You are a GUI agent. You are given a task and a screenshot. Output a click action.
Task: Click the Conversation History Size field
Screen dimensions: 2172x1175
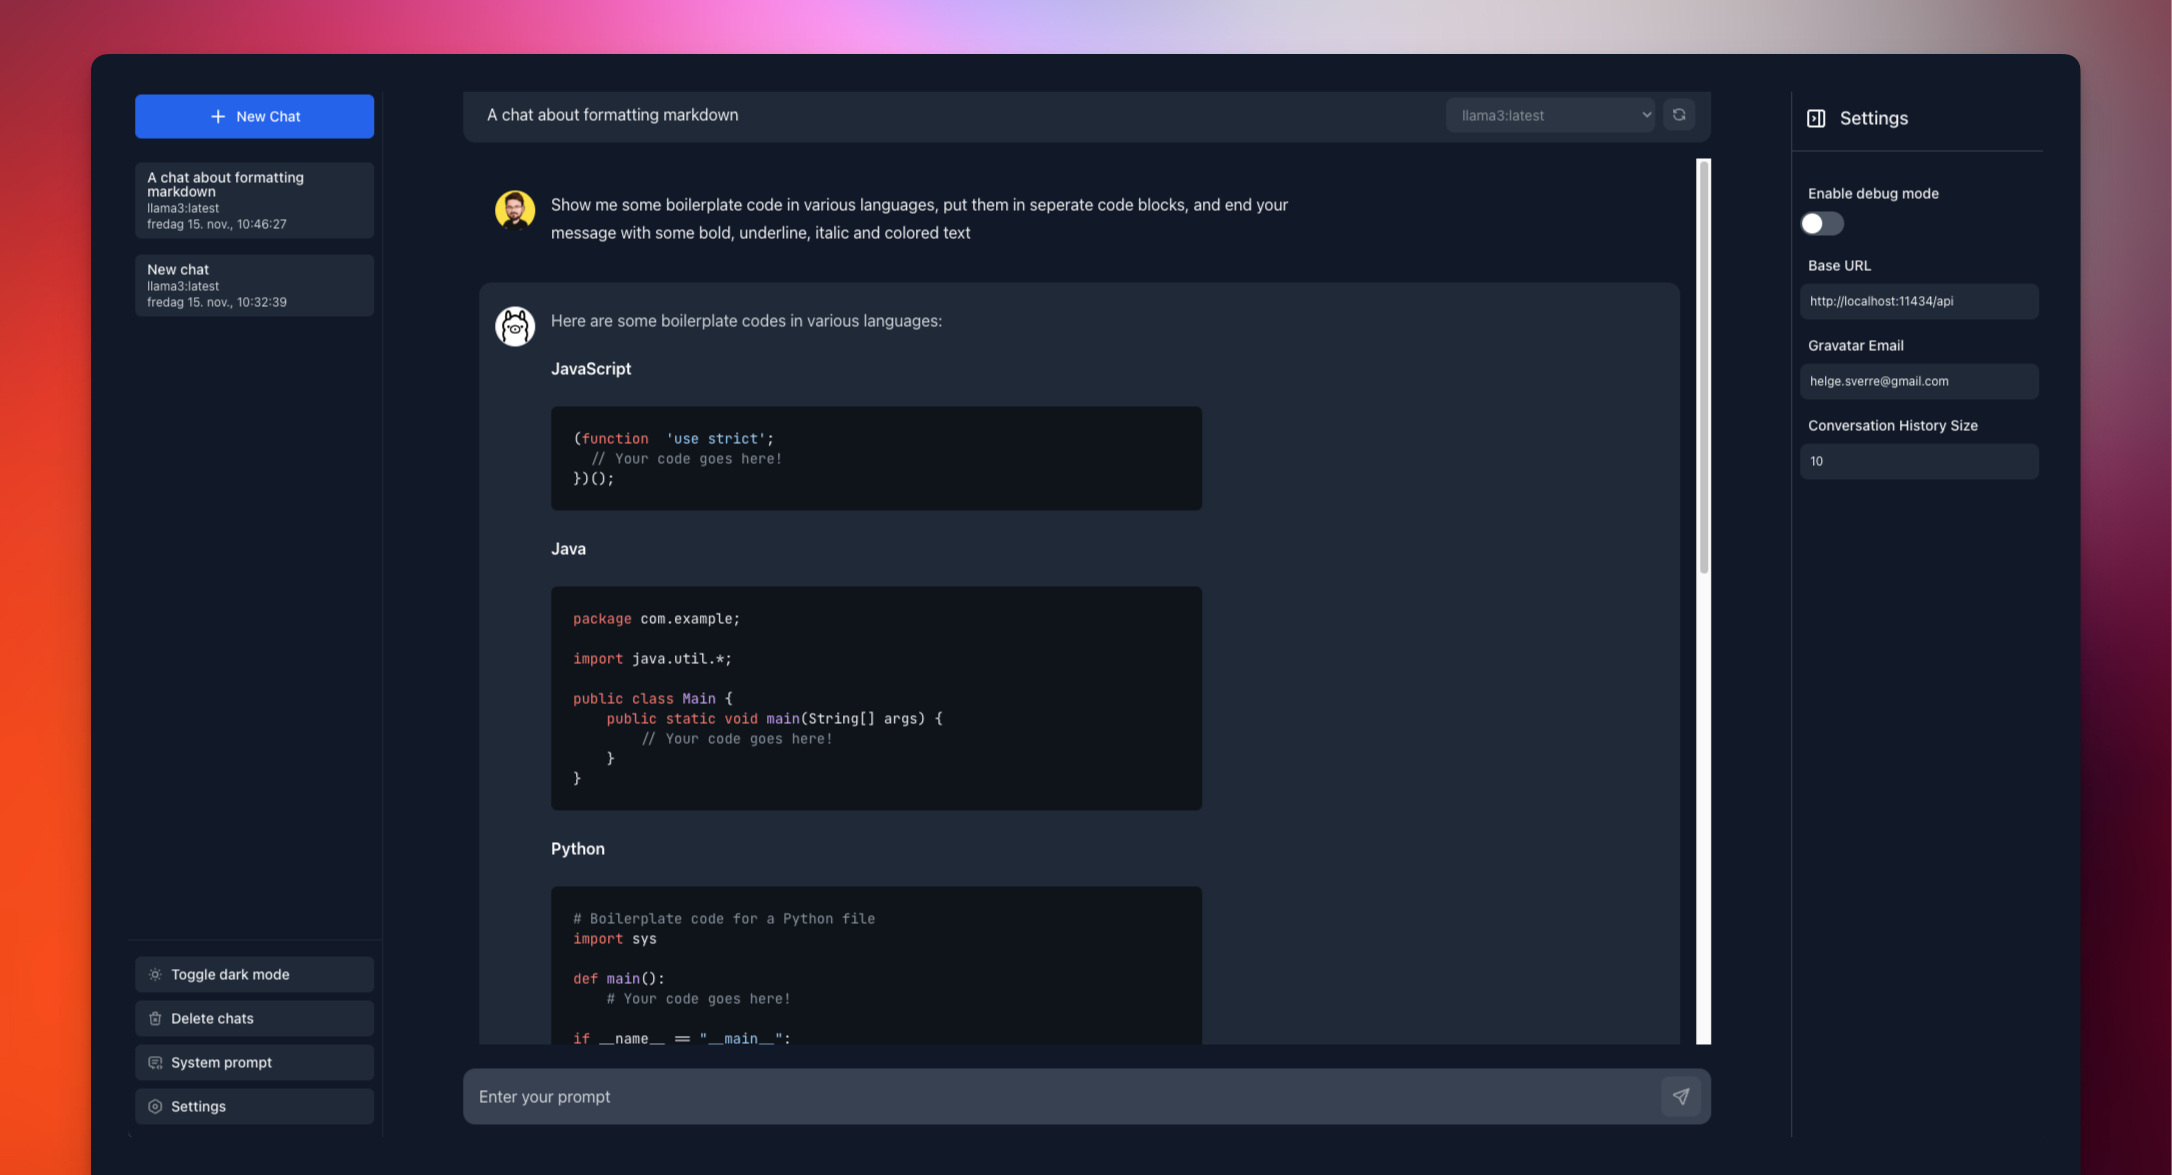1918,461
